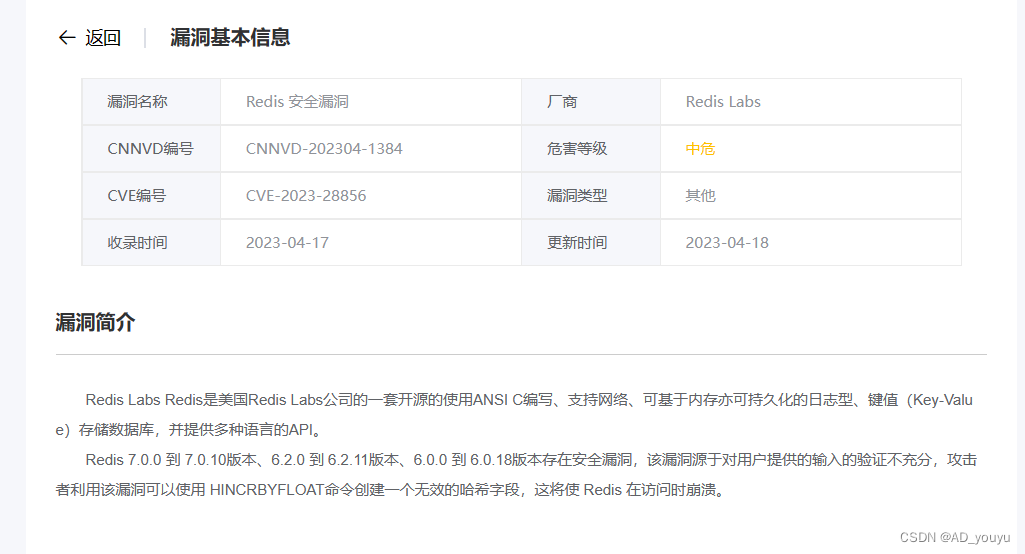Viewport: 1025px width, 554px height.
Task: Select the CVE-2023-28856 value
Action: 306,196
